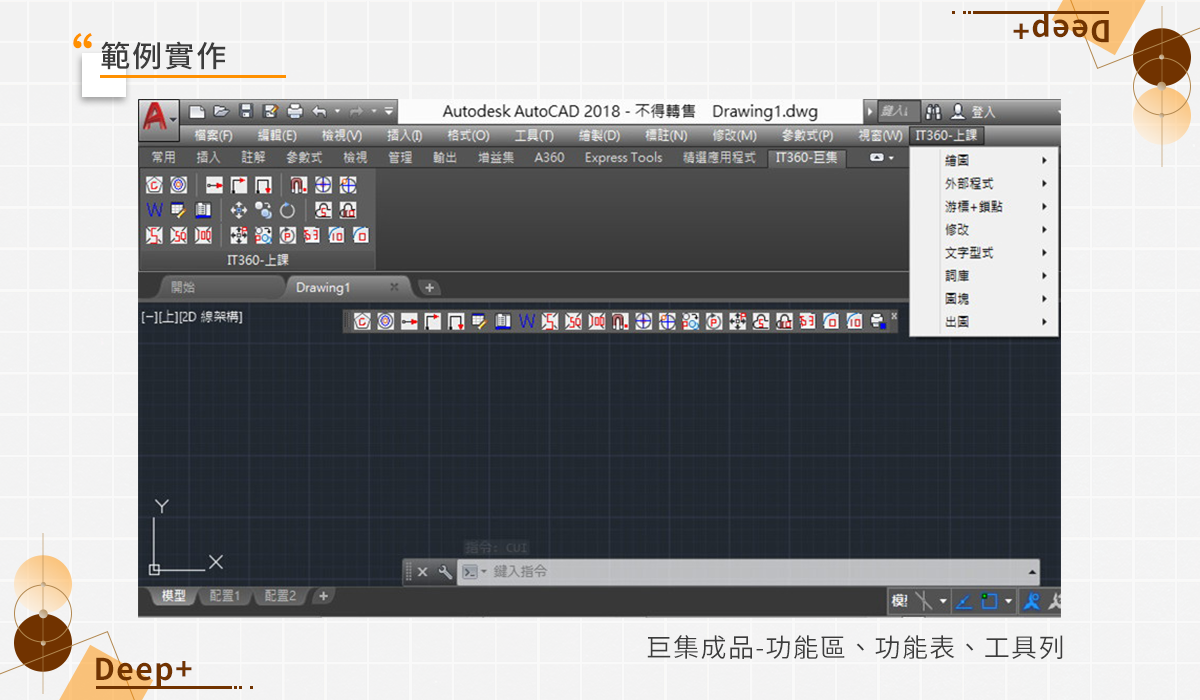Click the Plot printer icon in quick access toolbar
The image size is (1200, 700).
[295, 111]
